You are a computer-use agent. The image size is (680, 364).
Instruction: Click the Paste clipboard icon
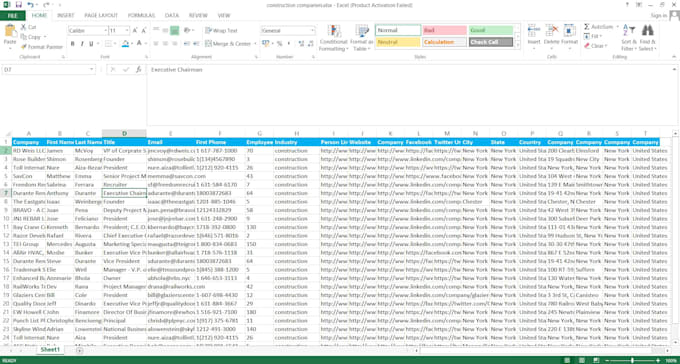pos(10,31)
